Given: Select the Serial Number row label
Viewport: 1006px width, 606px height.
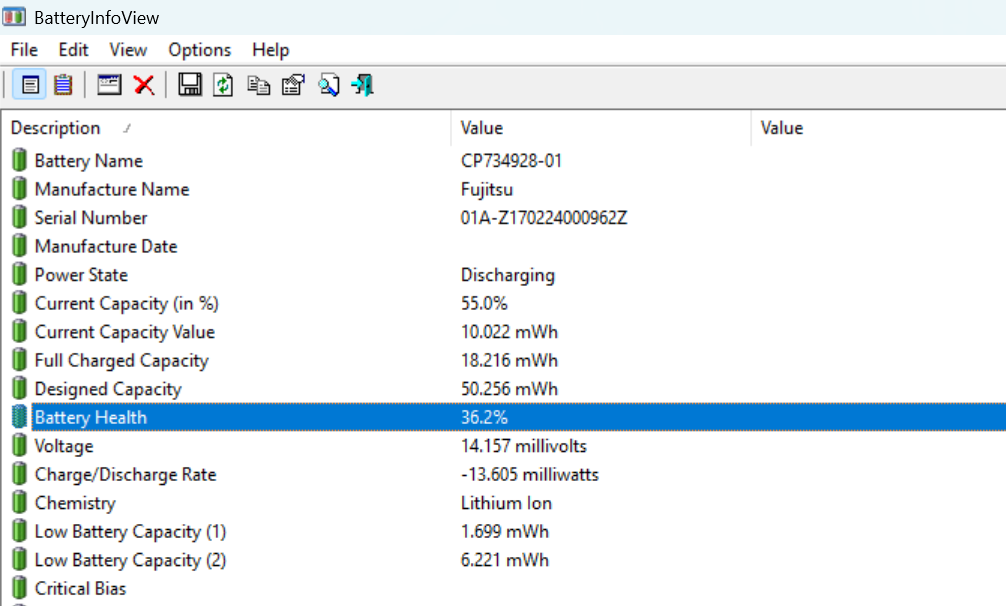Looking at the screenshot, I should [90, 217].
